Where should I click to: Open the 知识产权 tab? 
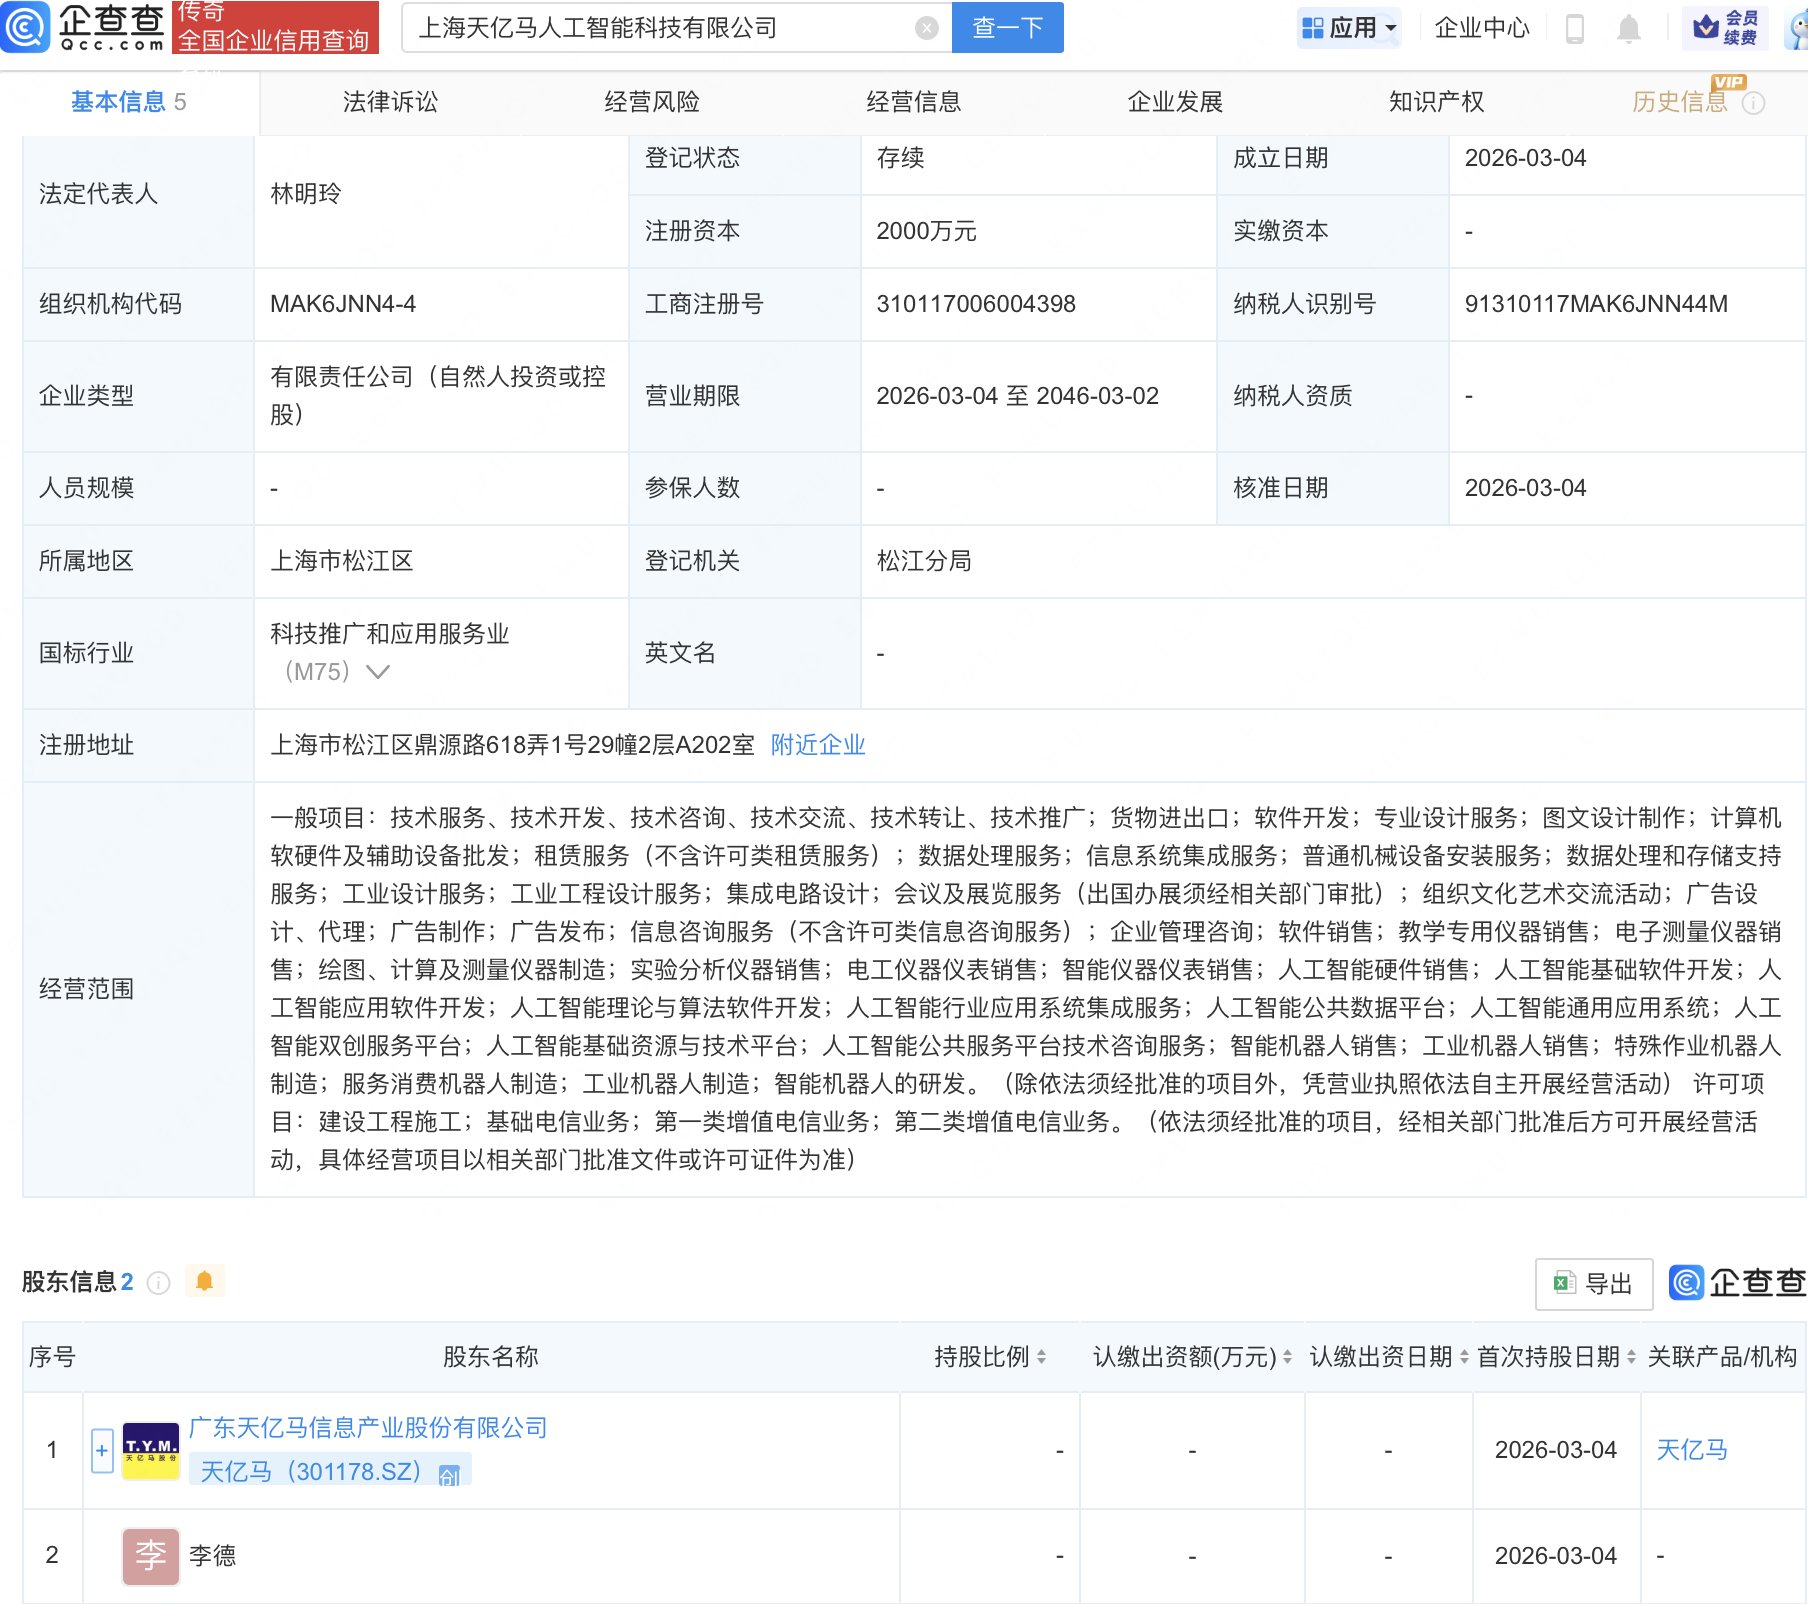click(1436, 102)
